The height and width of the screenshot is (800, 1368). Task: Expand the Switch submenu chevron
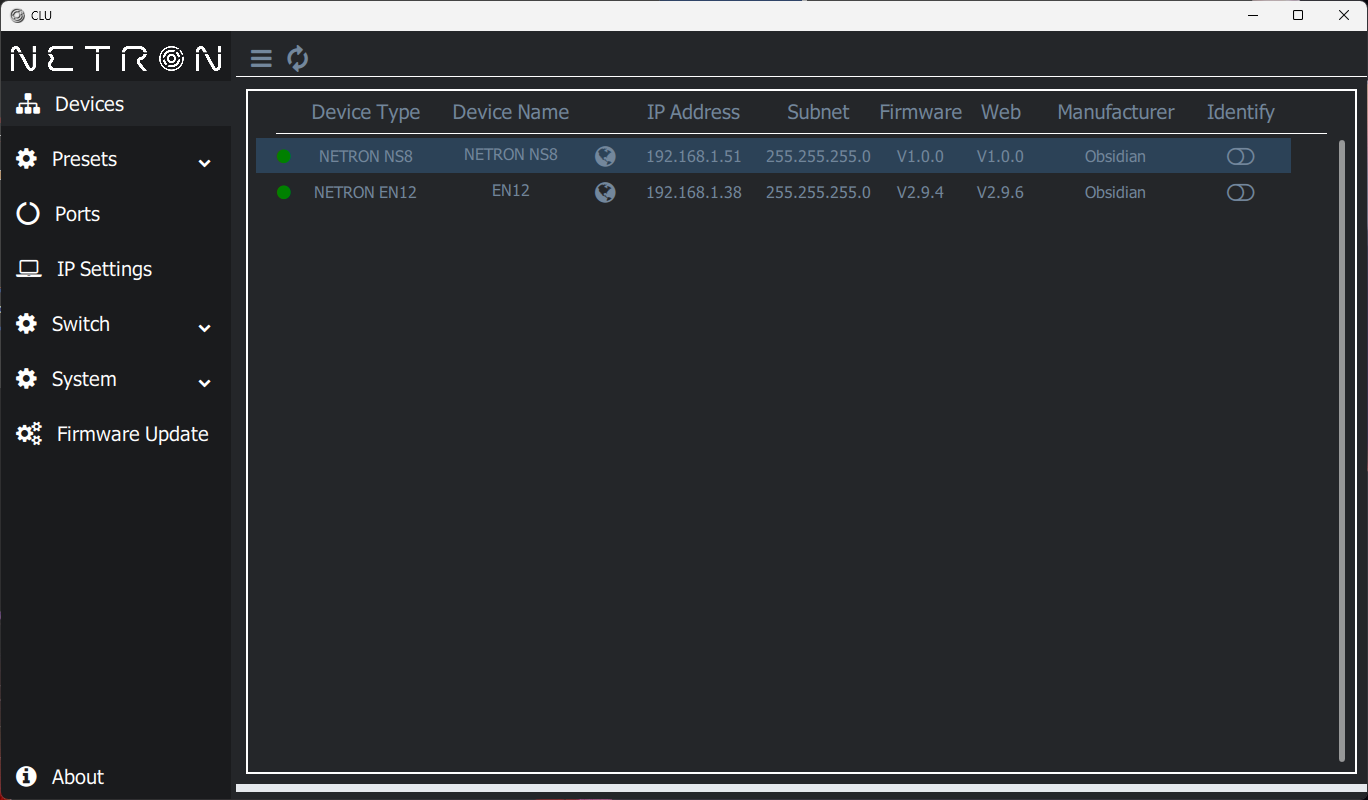[205, 328]
